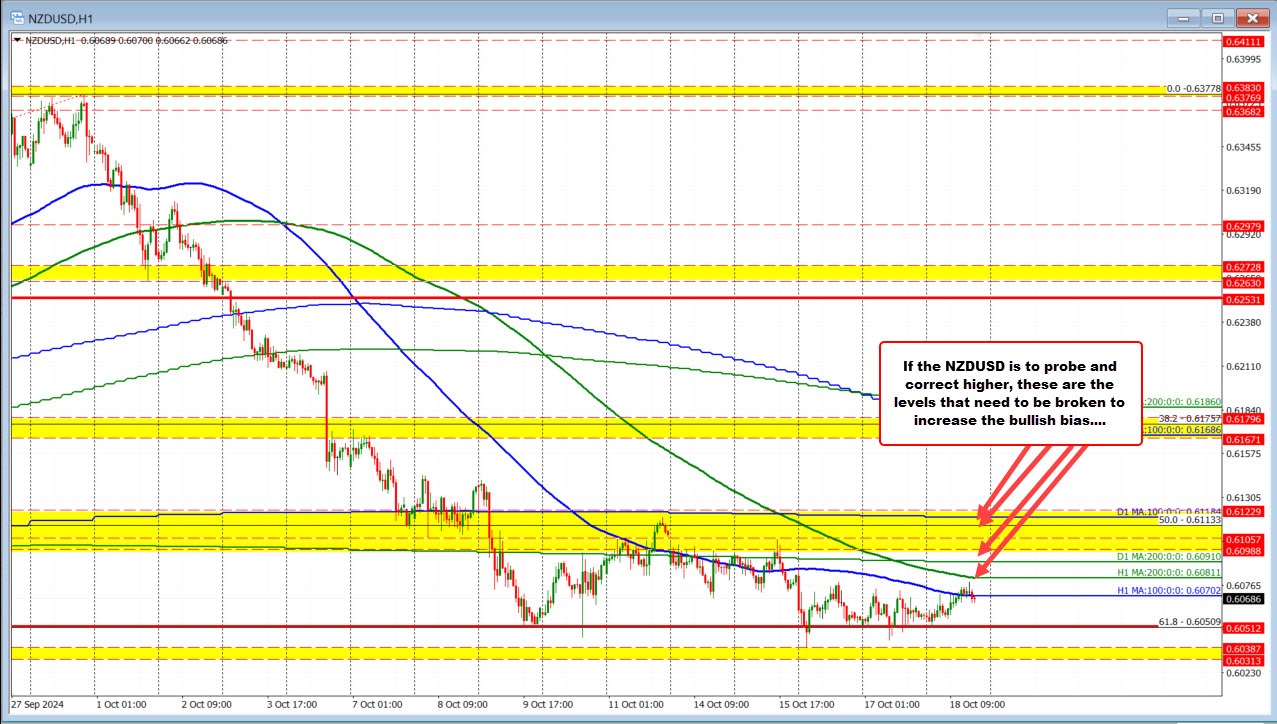Click the bullish bias annotation text box

[1011, 392]
